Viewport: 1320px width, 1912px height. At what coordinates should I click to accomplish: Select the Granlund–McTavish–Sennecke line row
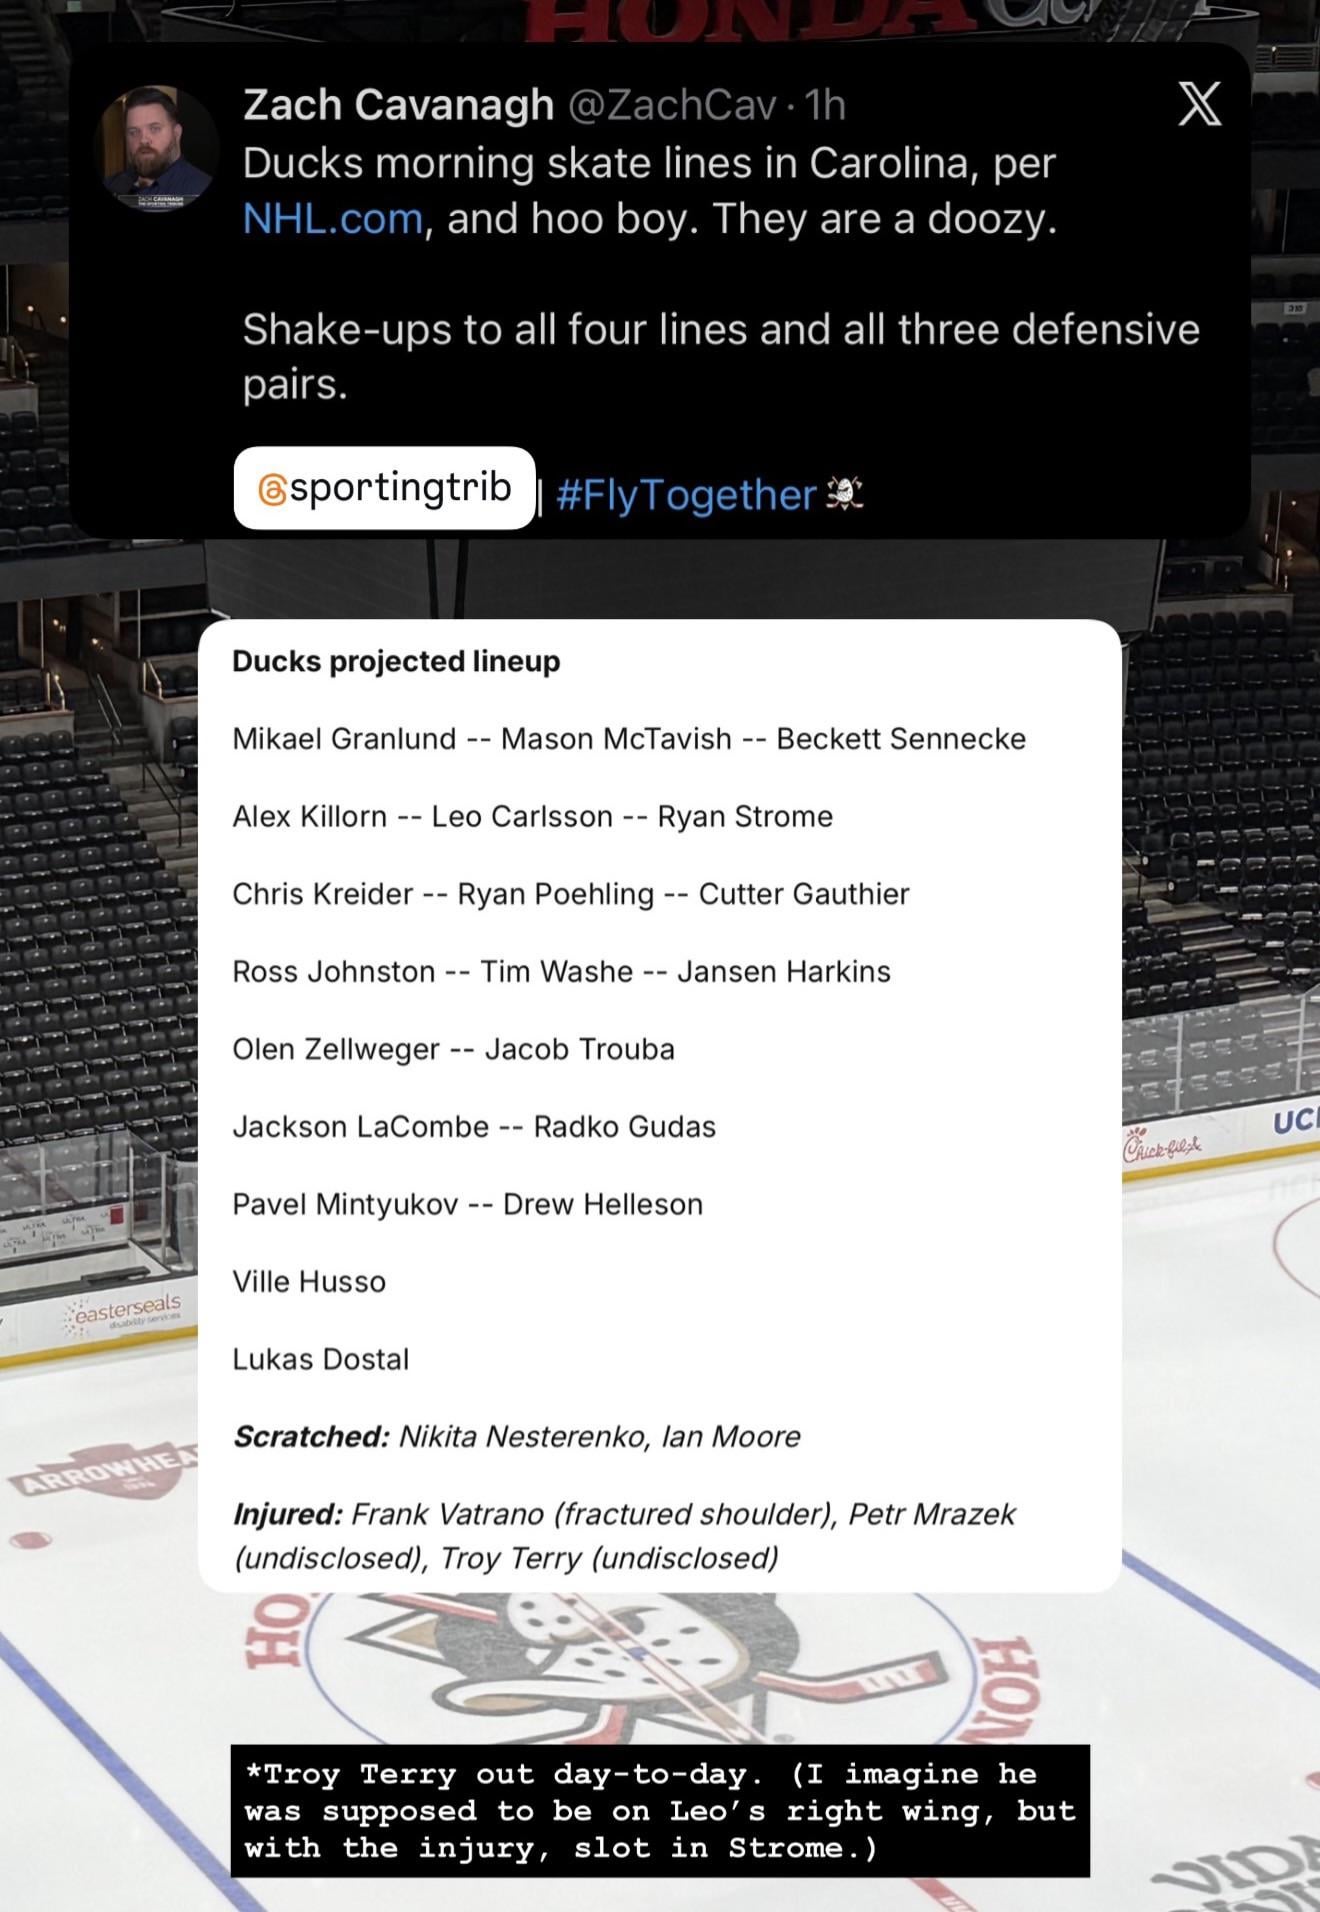[628, 739]
